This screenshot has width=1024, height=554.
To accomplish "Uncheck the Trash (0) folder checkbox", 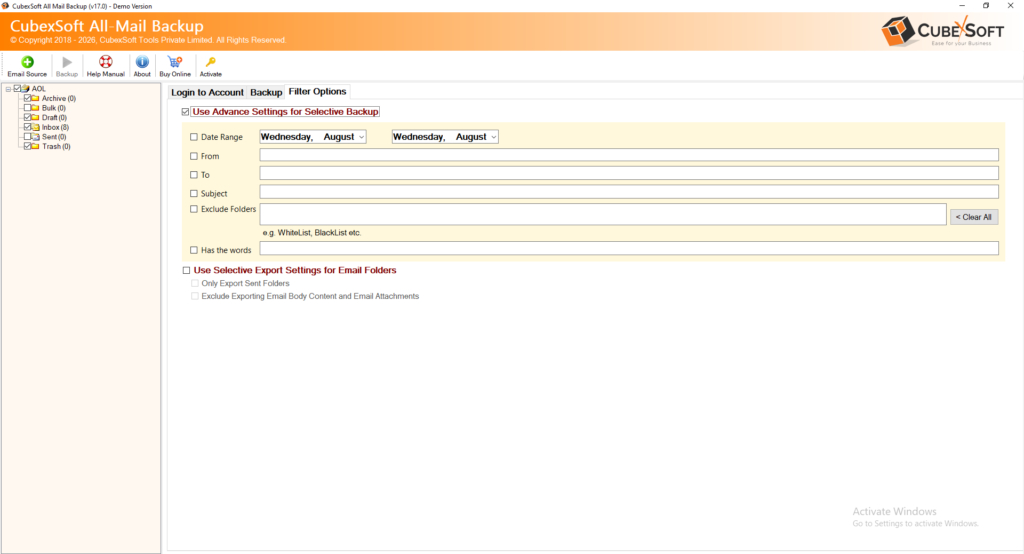I will (27, 146).
